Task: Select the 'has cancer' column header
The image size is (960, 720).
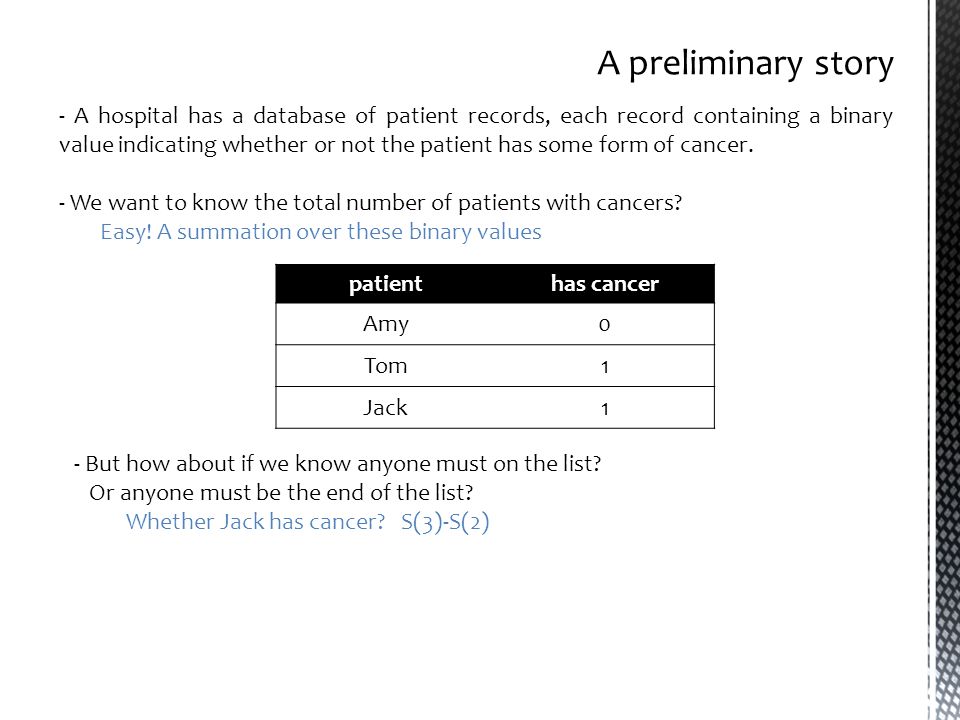Action: tap(604, 284)
